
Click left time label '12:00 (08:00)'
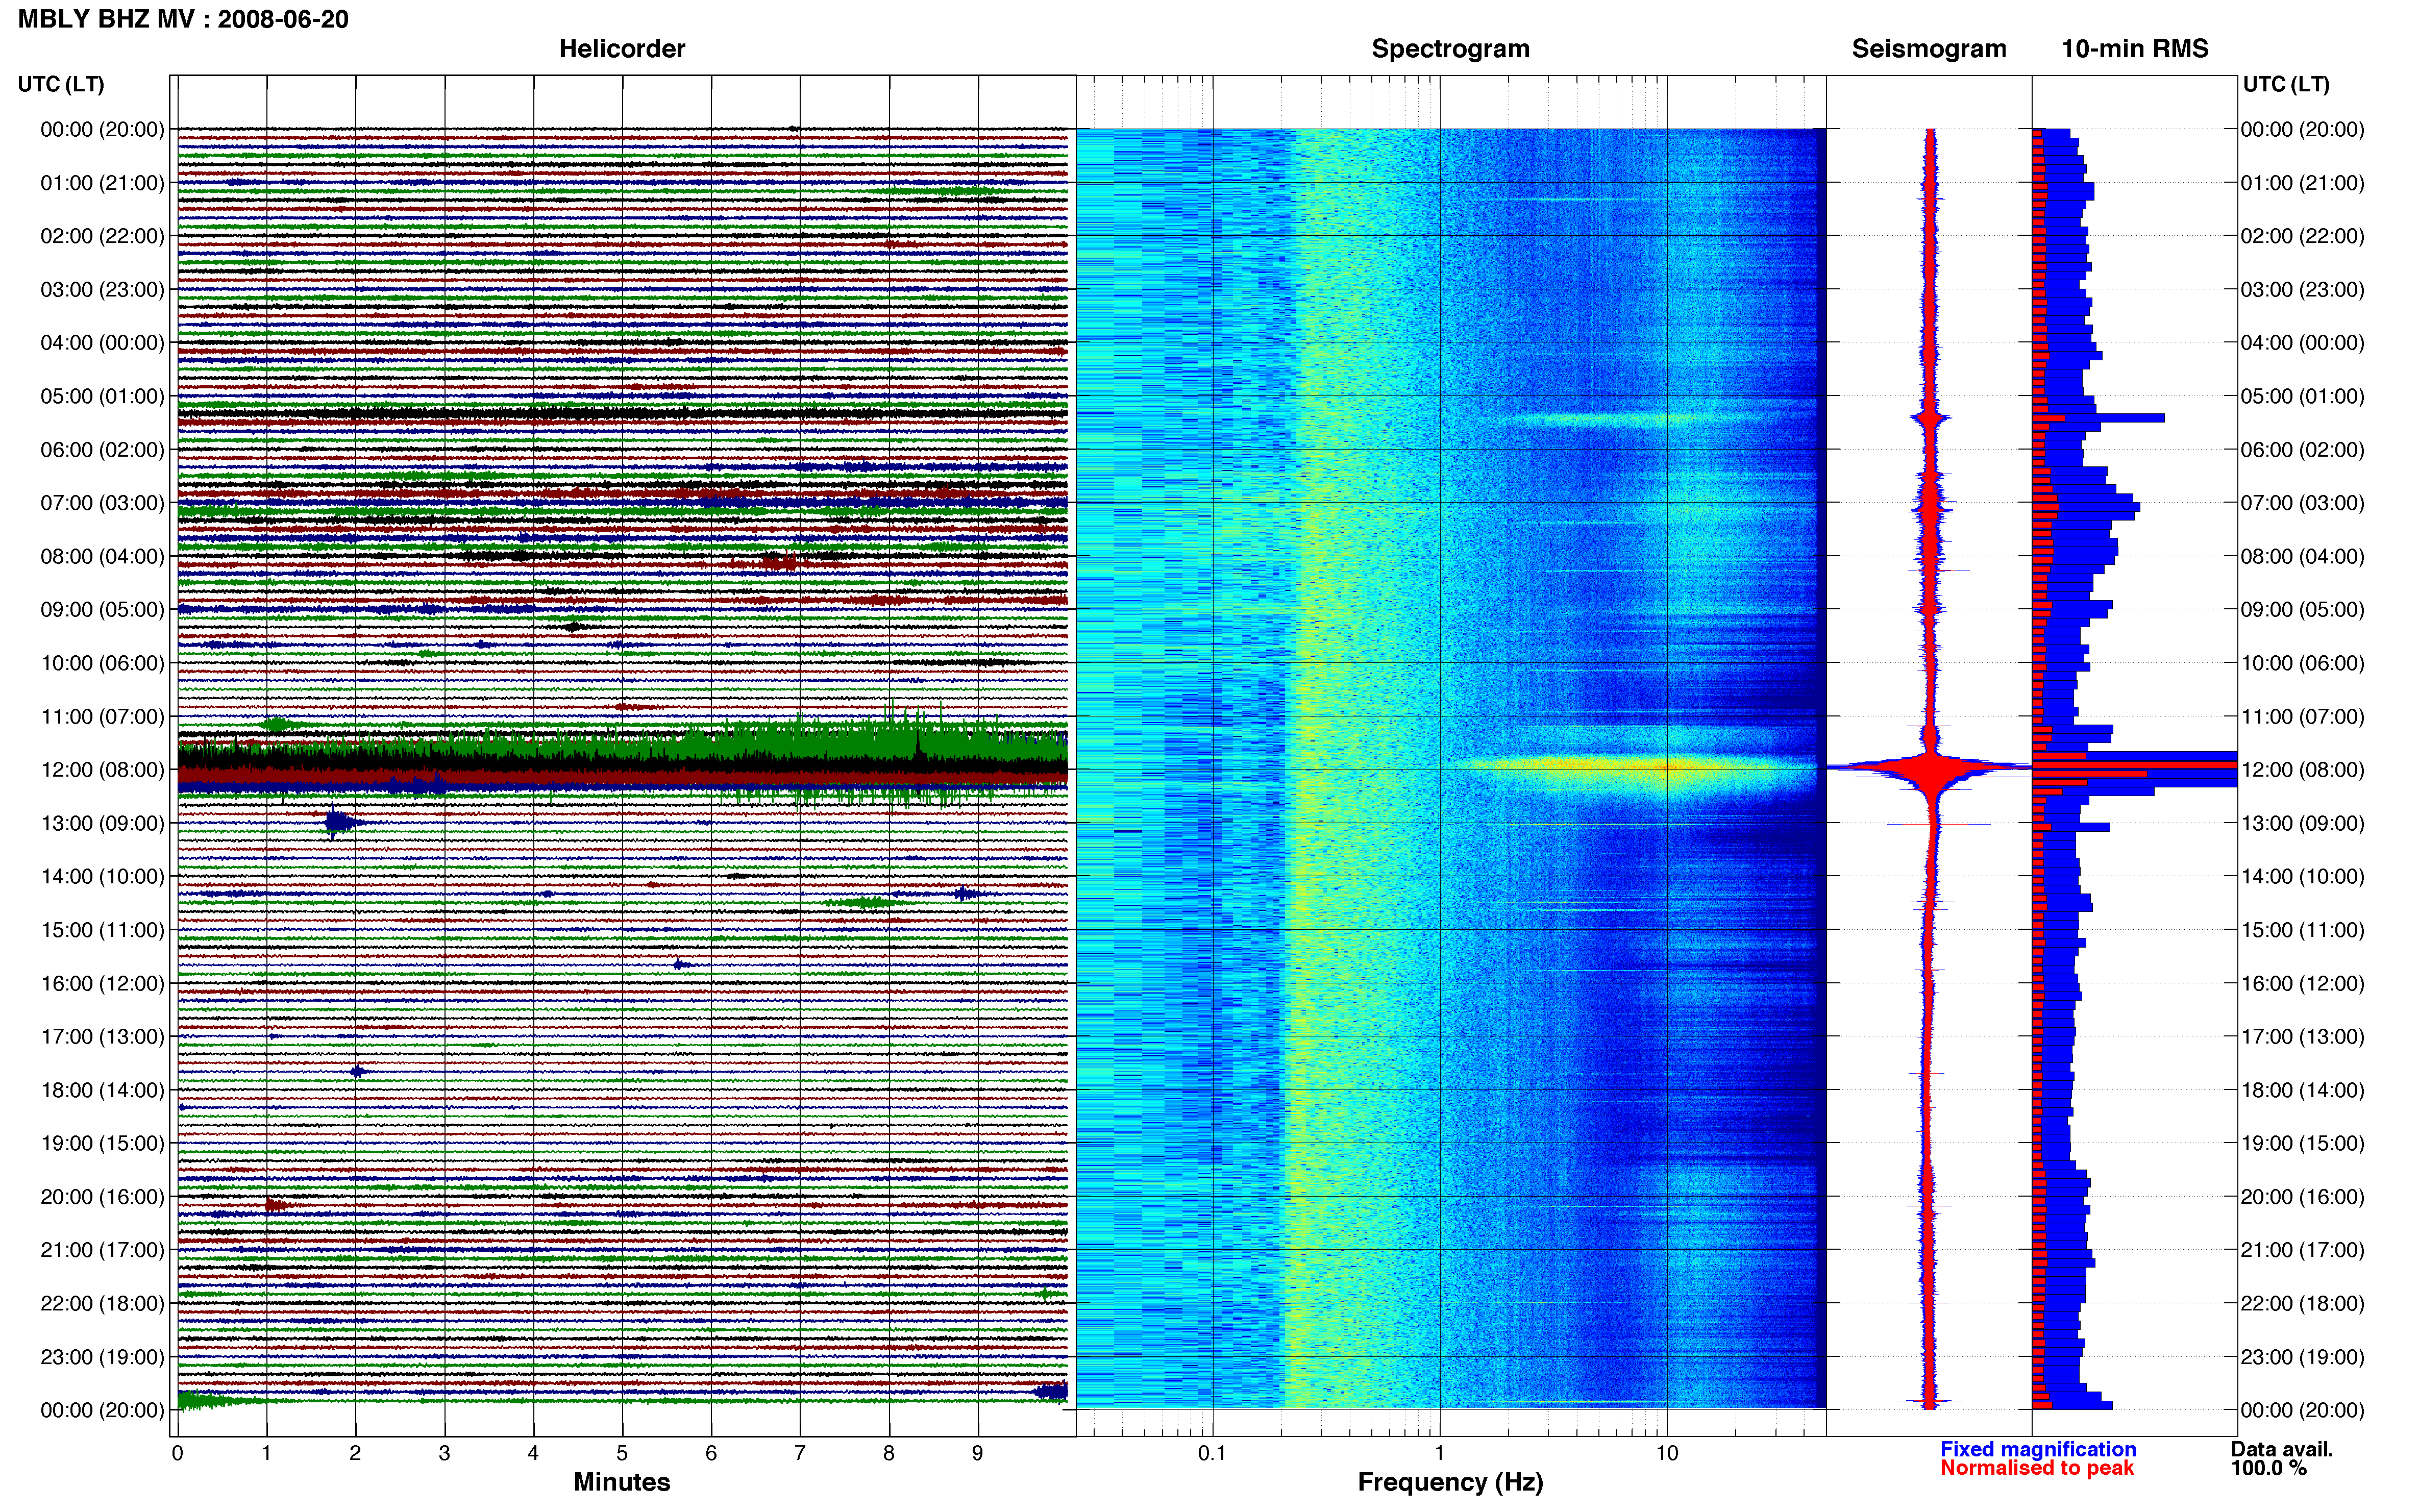(102, 770)
